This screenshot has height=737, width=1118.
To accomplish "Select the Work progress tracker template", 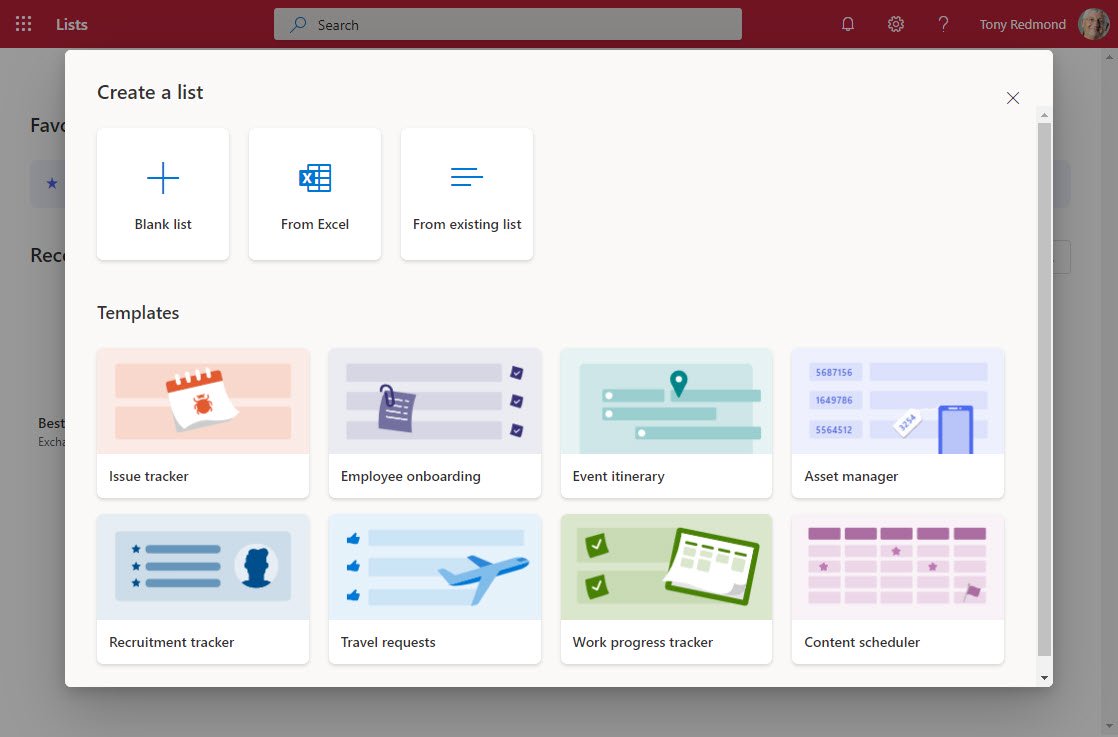I will coord(666,589).
